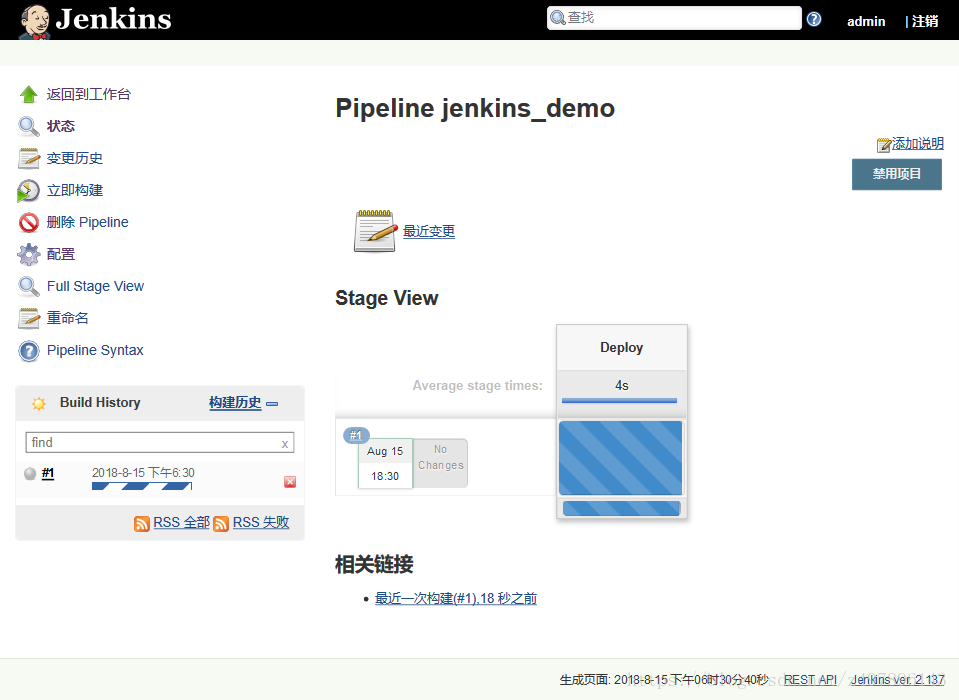Screen dimensions: 959x700
Task: Focus the 查找 search box
Action: (674, 18)
